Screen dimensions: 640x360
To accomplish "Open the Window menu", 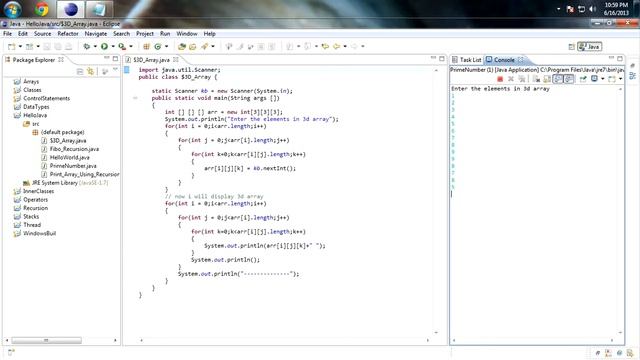I will click(x=187, y=34).
